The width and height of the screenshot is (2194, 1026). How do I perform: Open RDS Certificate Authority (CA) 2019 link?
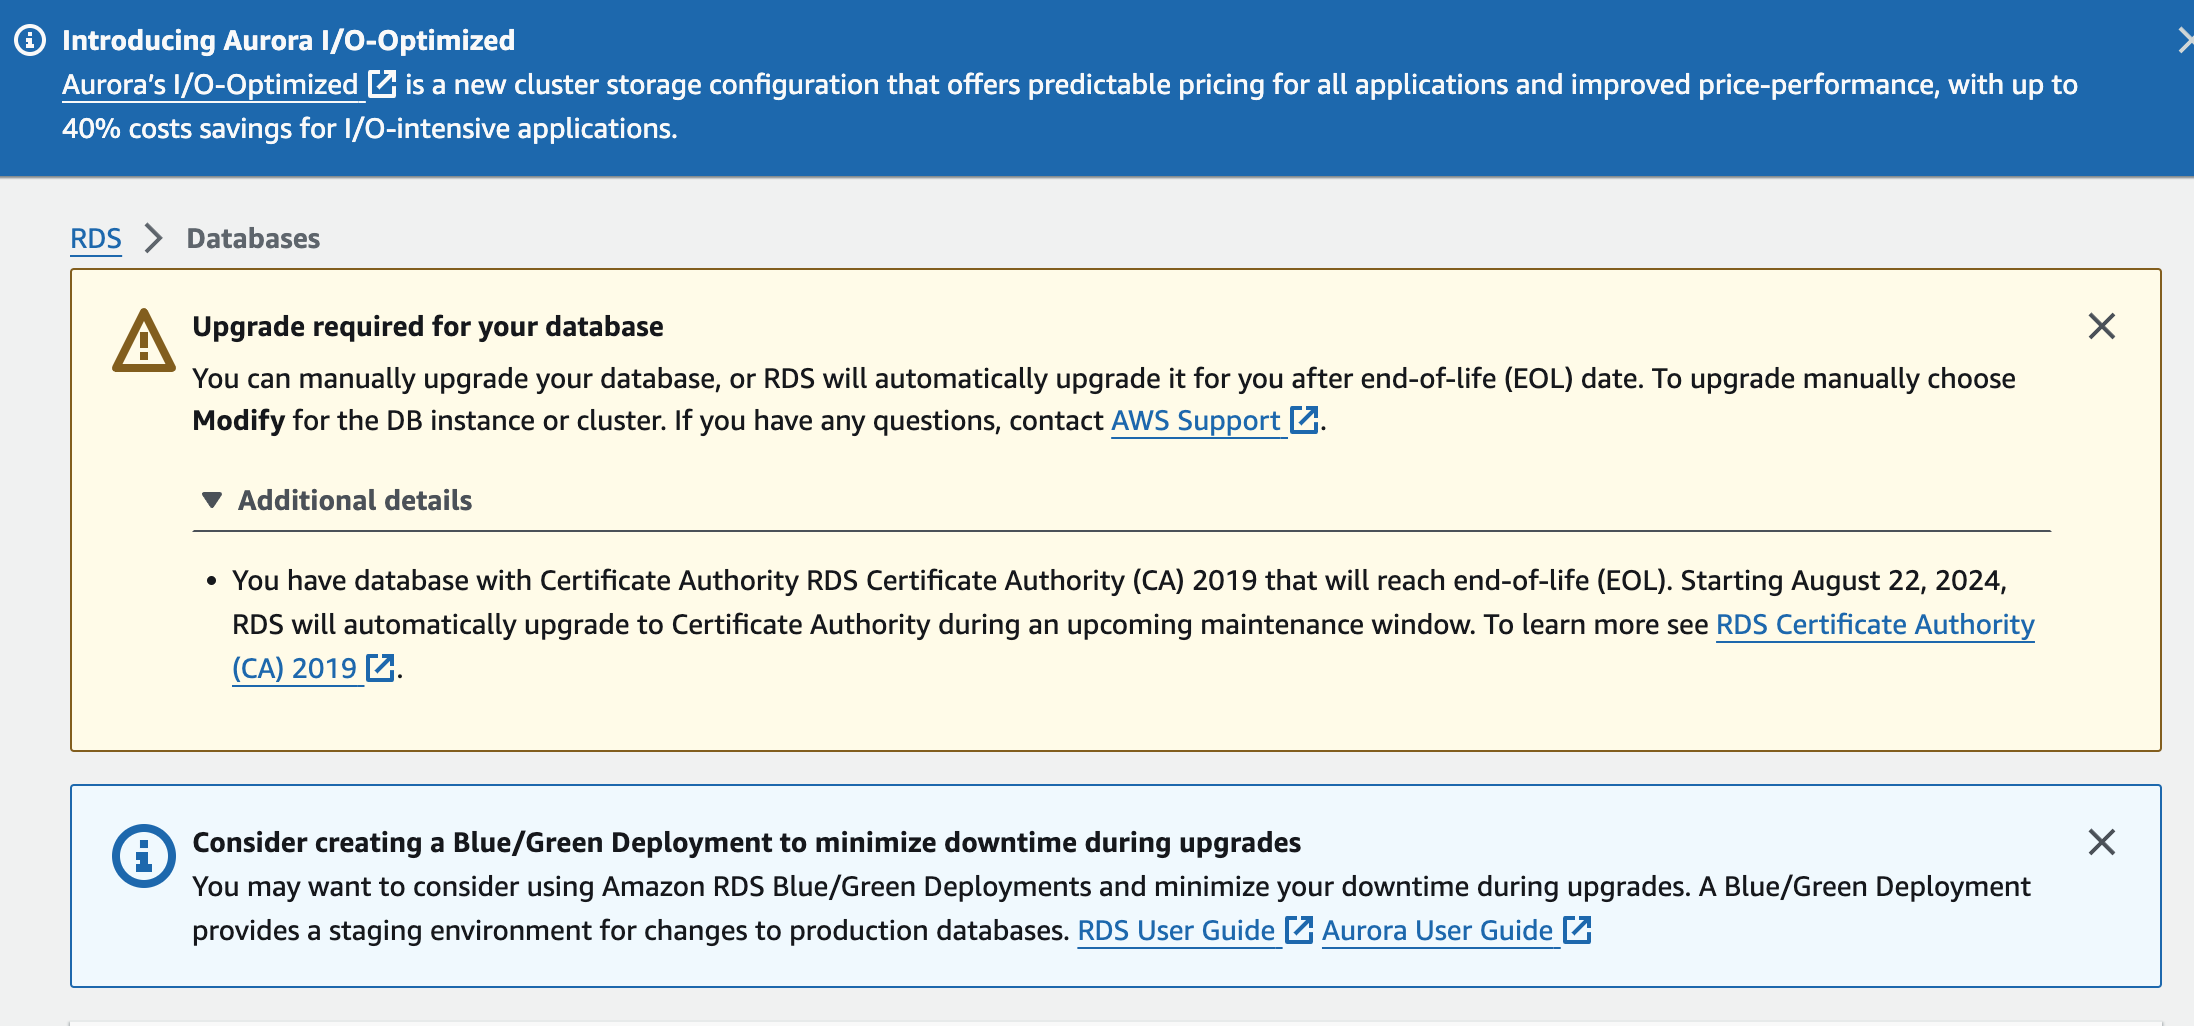point(1875,624)
